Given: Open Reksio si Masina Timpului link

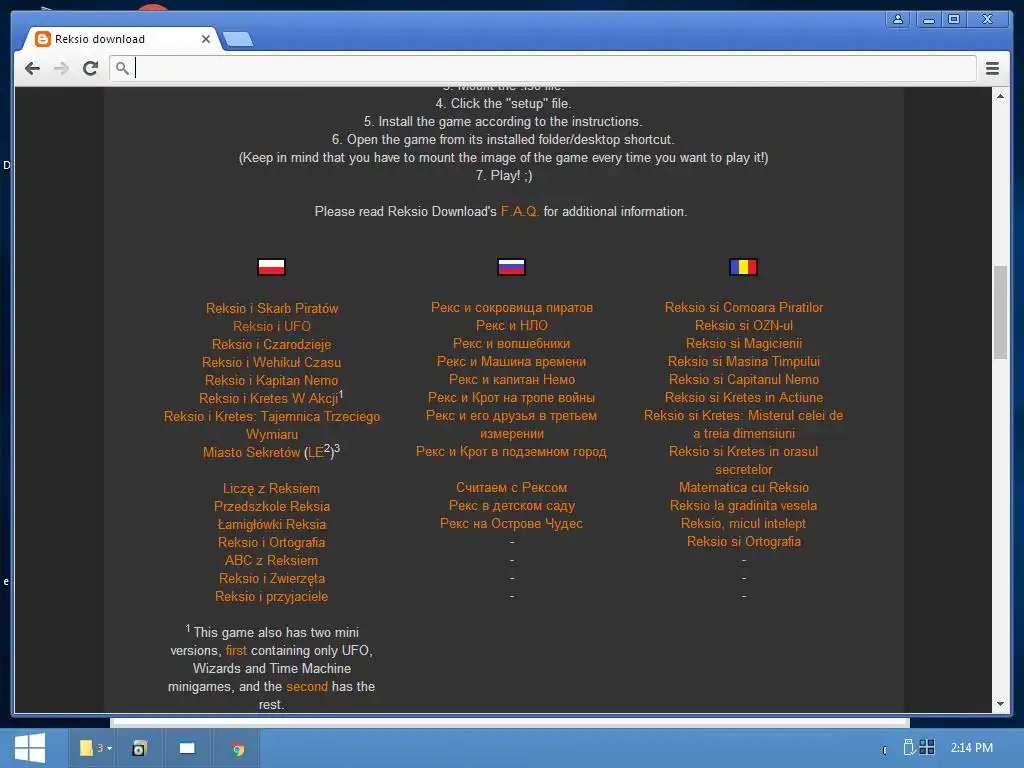Looking at the screenshot, I should tap(744, 361).
